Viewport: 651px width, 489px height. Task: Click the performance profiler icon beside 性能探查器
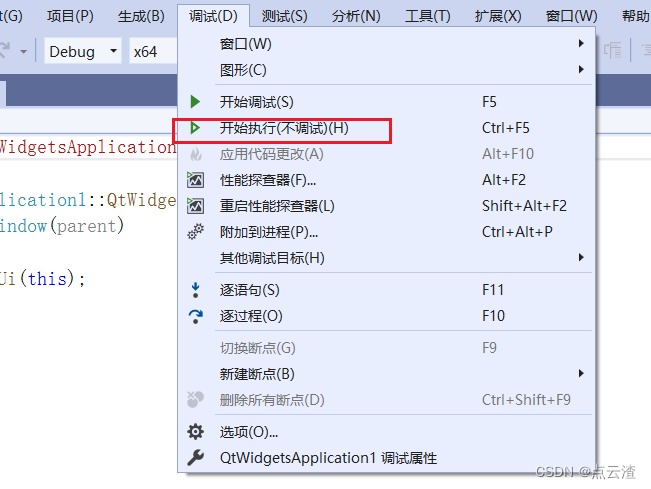coord(195,180)
